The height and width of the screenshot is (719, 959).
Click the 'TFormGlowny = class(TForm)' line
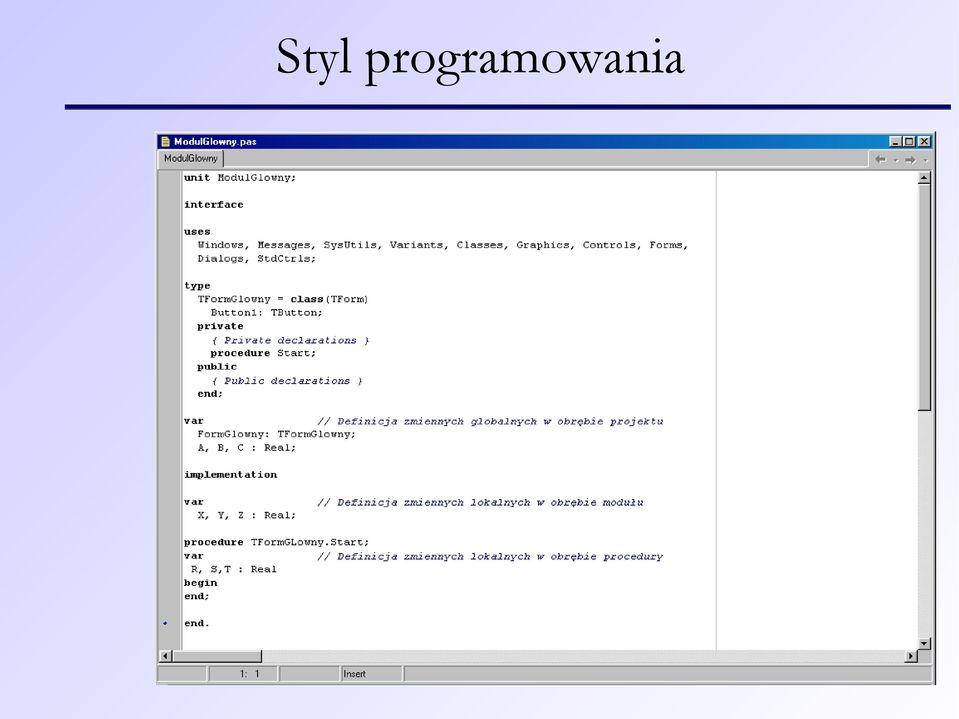283,299
